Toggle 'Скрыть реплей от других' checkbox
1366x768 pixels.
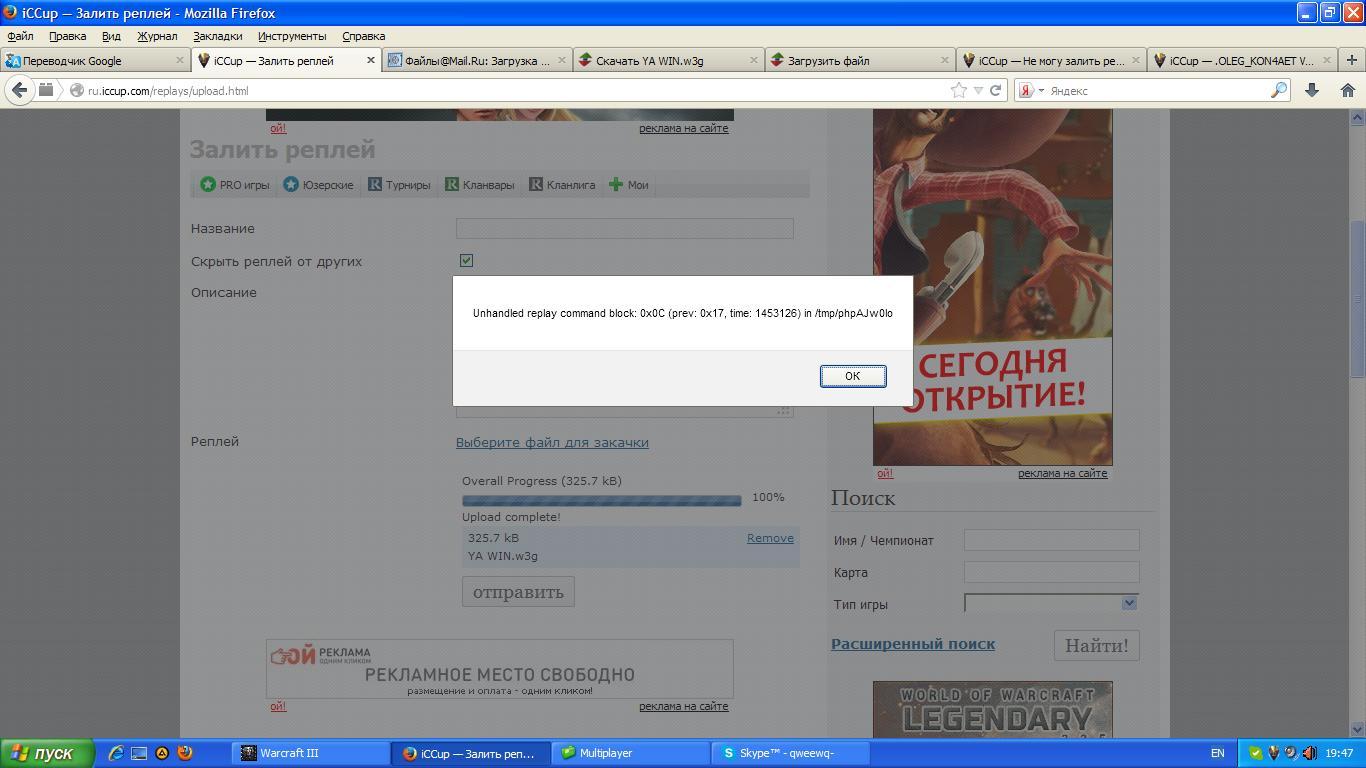click(x=466, y=260)
